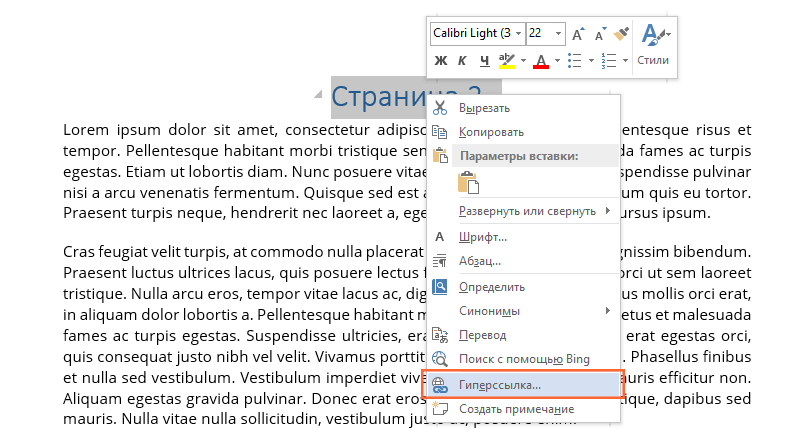Click the comment icon beside Создать примечание

click(x=440, y=408)
